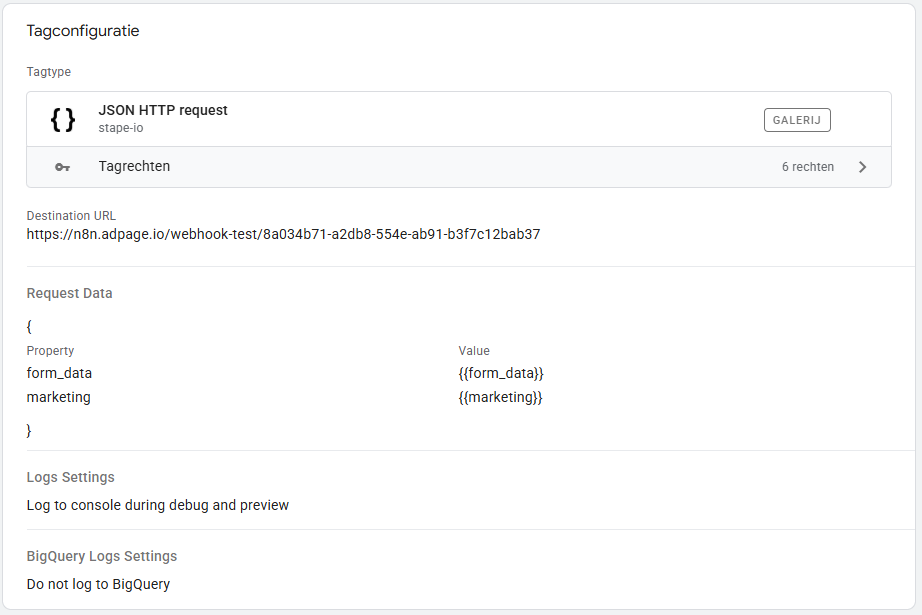Open the Tagrechten permissions row

click(x=134, y=167)
